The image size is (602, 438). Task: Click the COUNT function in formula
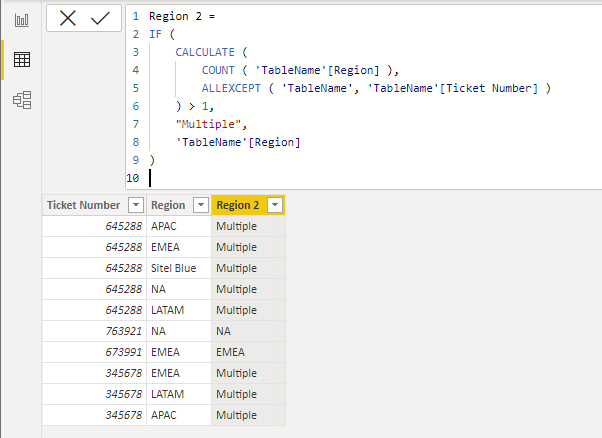click(218, 70)
